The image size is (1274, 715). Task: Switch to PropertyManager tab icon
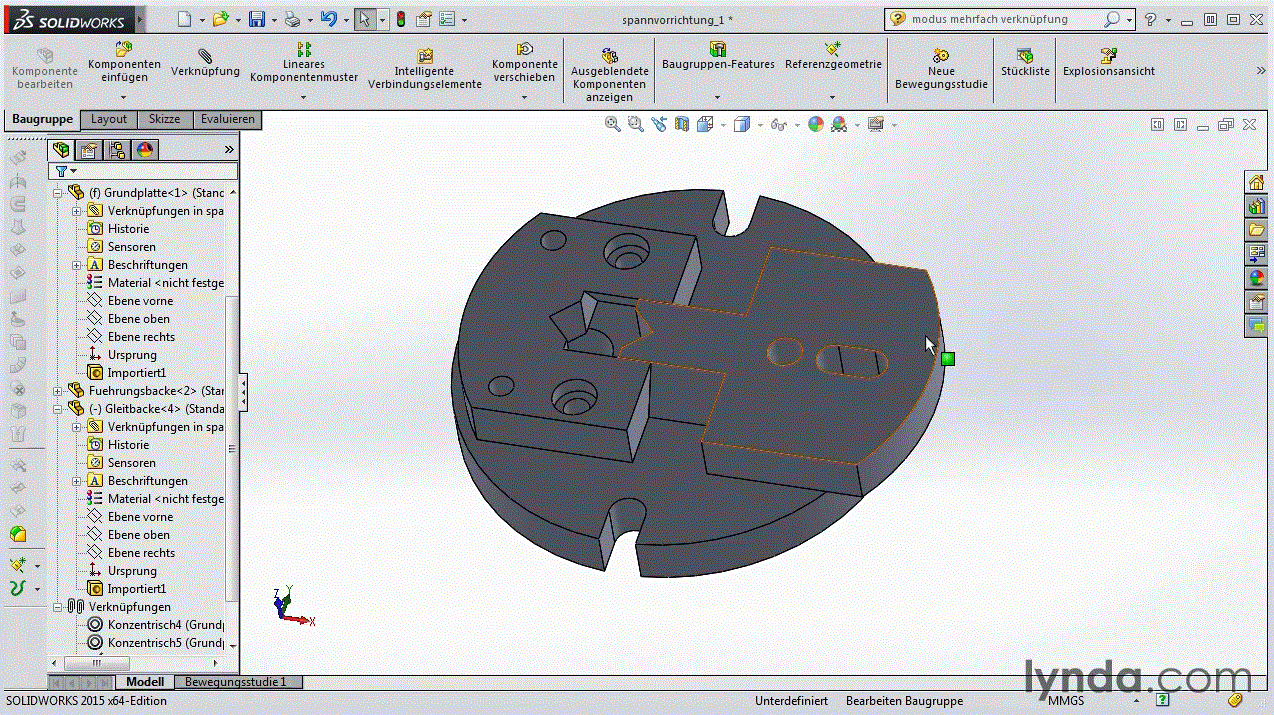coord(89,150)
